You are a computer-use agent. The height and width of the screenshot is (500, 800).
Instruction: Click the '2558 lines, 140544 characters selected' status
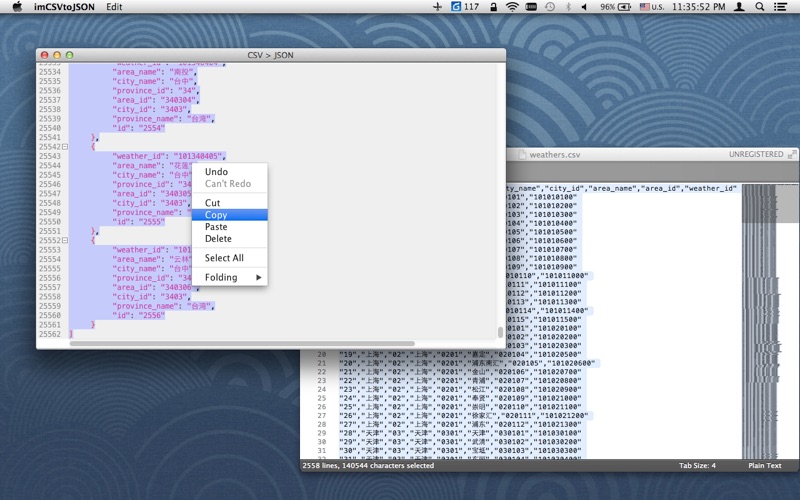point(368,465)
